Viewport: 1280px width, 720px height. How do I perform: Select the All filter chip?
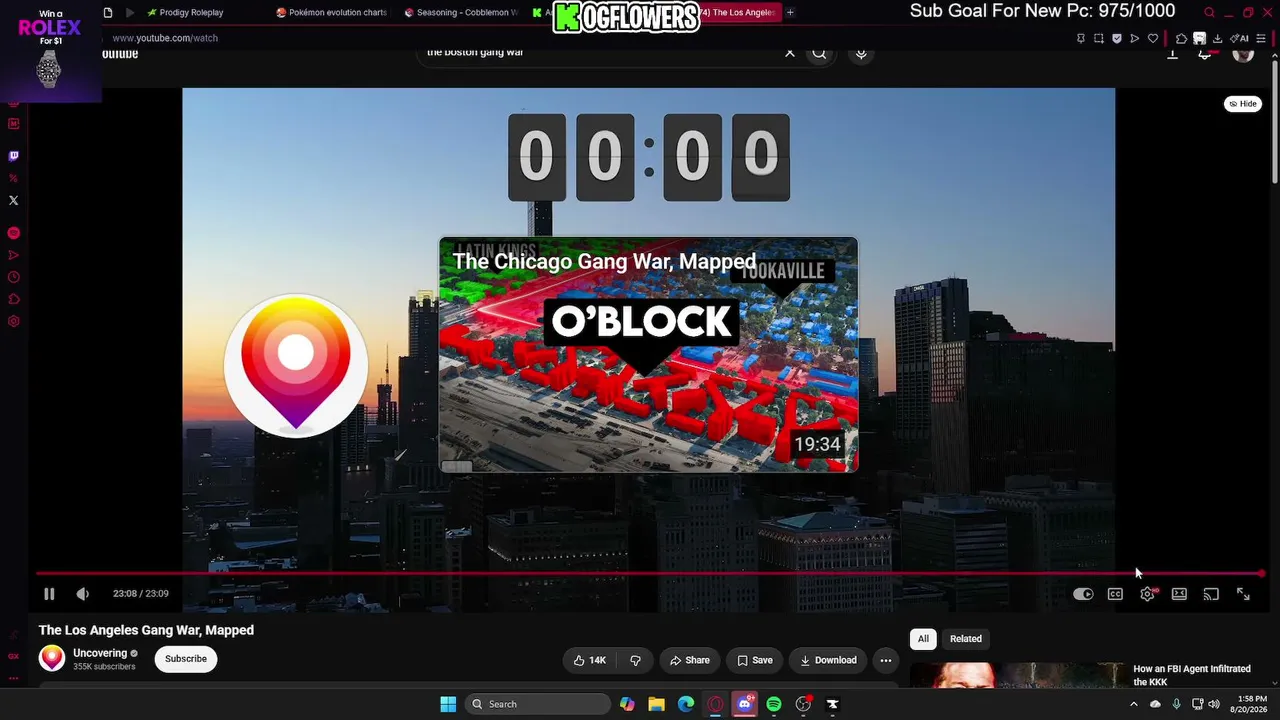coord(923,639)
